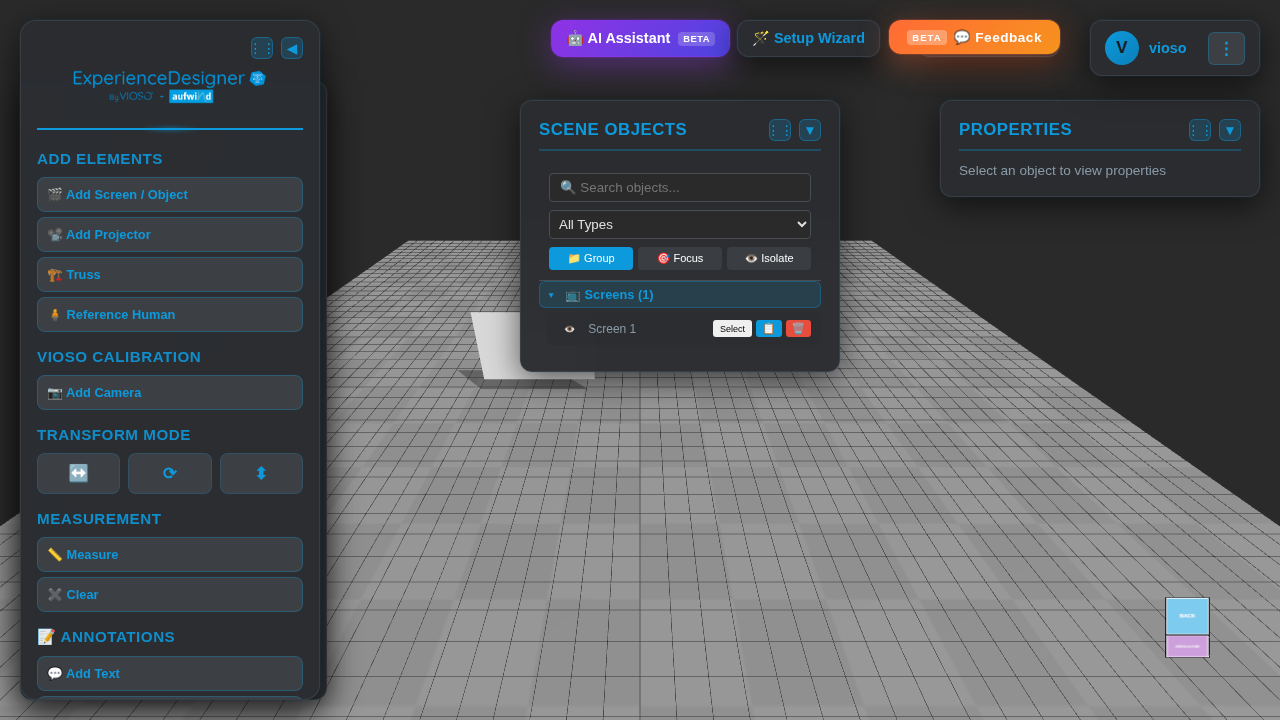Collapse the Screens (1) group

tap(551, 294)
